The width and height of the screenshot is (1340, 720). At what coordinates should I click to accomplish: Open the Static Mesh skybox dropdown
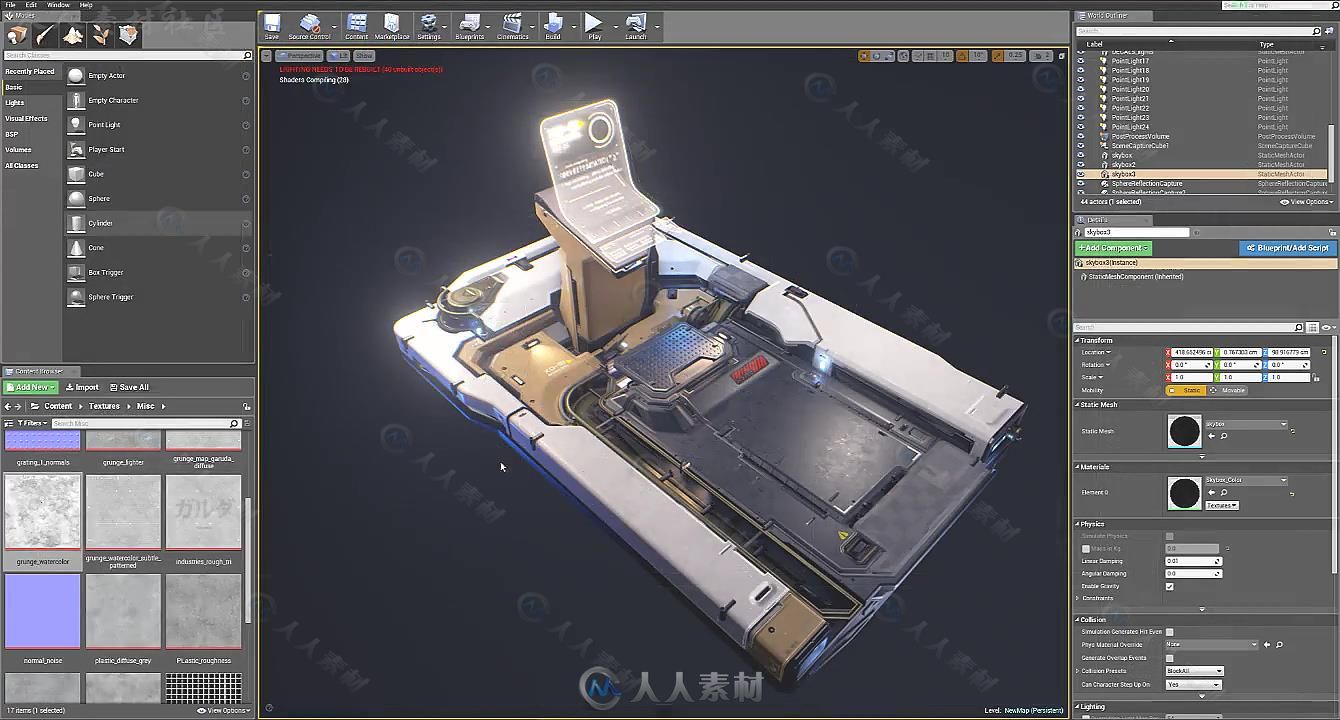click(x=1246, y=424)
